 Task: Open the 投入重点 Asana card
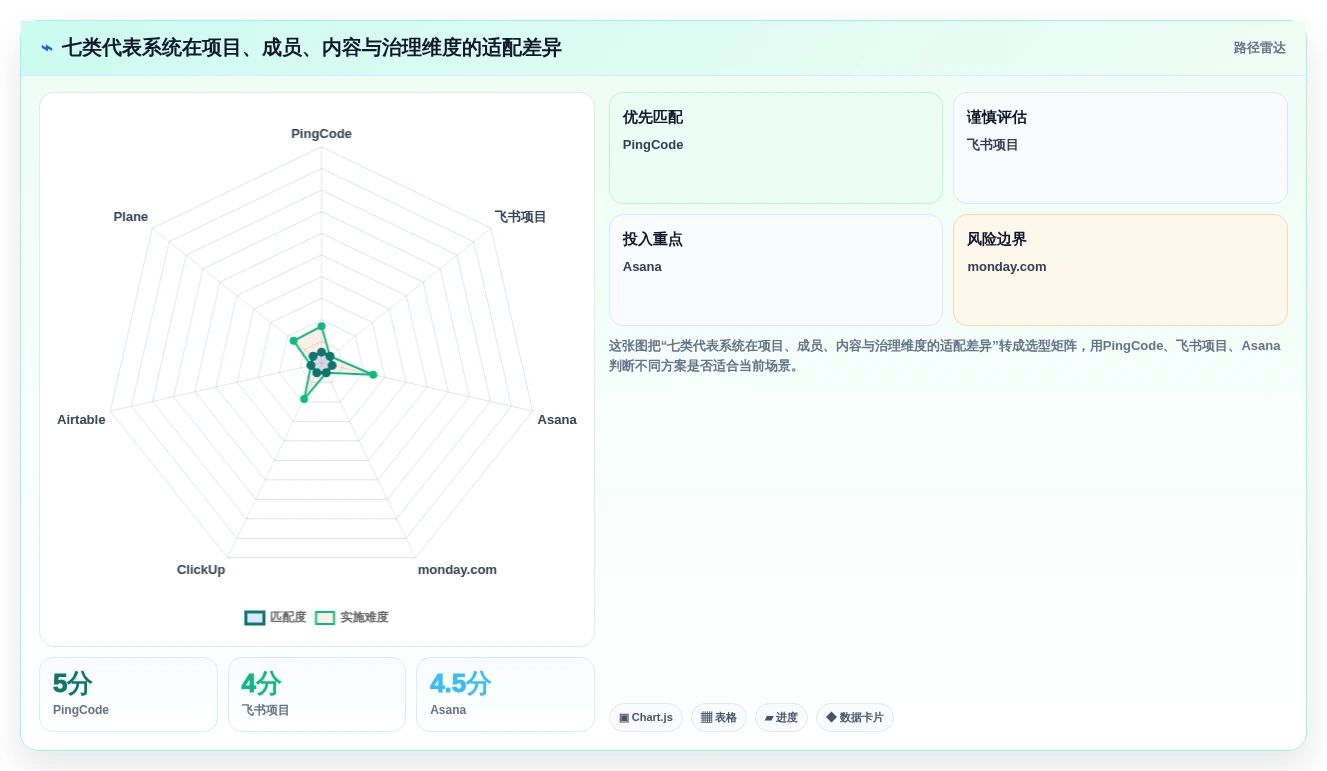click(x=776, y=270)
